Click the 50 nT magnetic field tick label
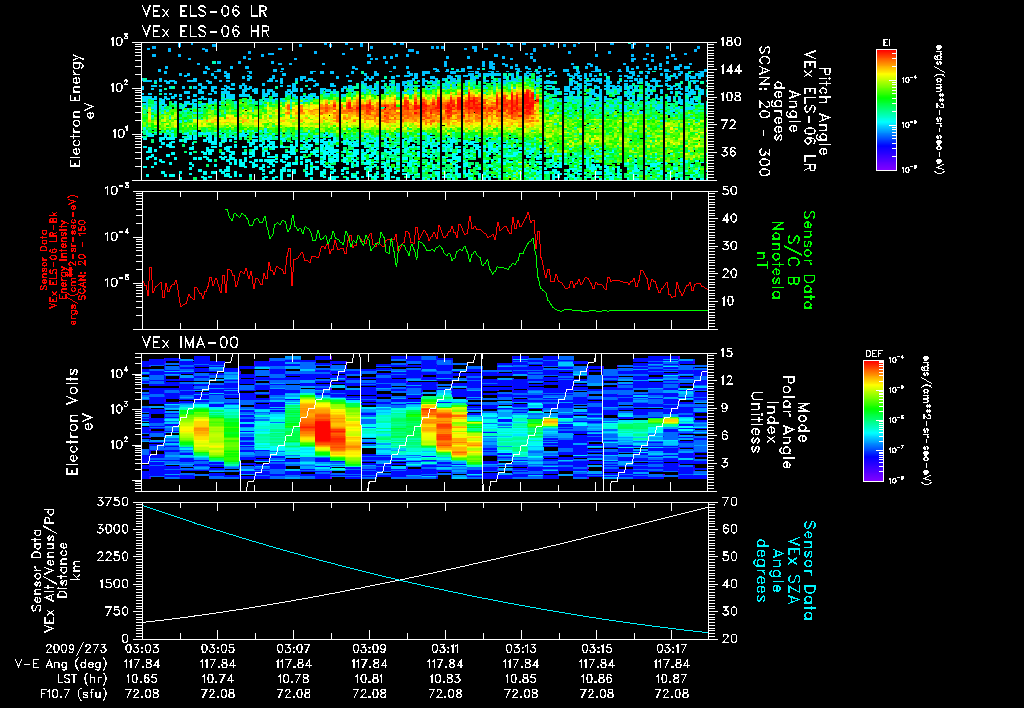1024x708 pixels. coord(729,191)
